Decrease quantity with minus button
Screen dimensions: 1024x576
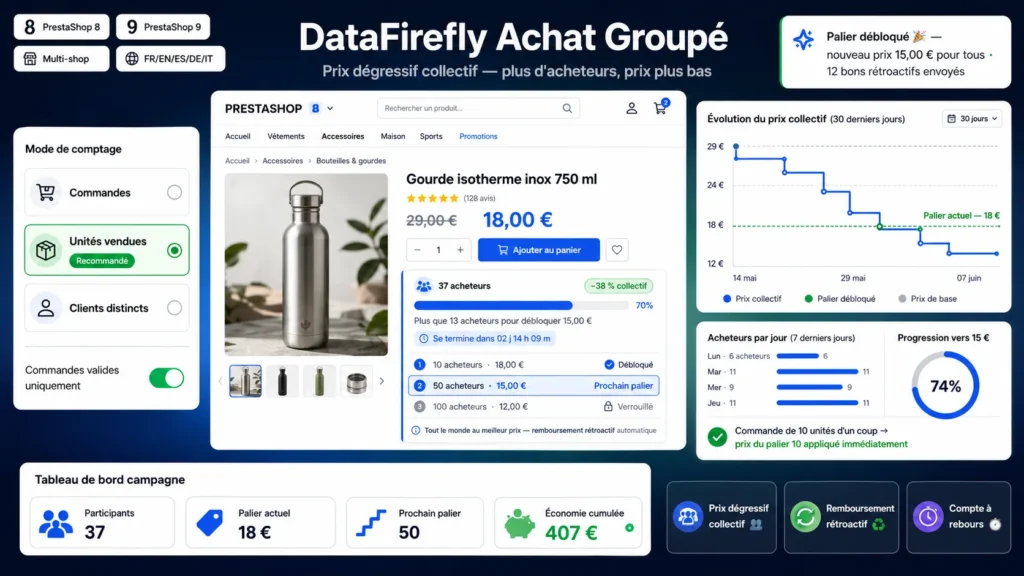417,249
